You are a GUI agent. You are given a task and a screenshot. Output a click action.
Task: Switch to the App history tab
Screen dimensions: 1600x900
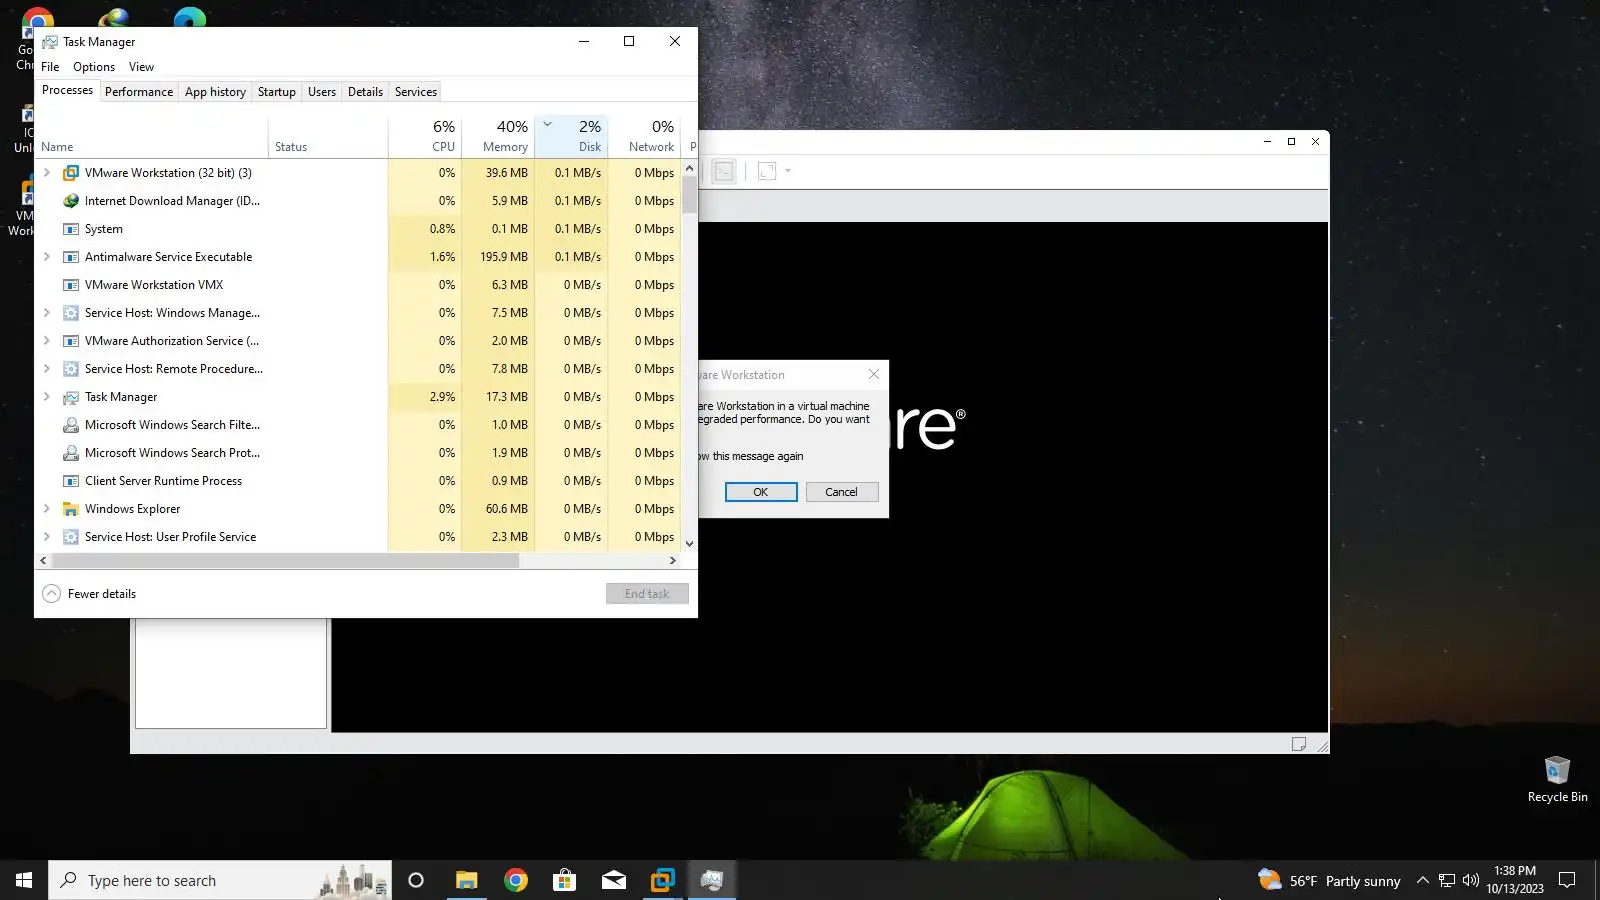215,92
